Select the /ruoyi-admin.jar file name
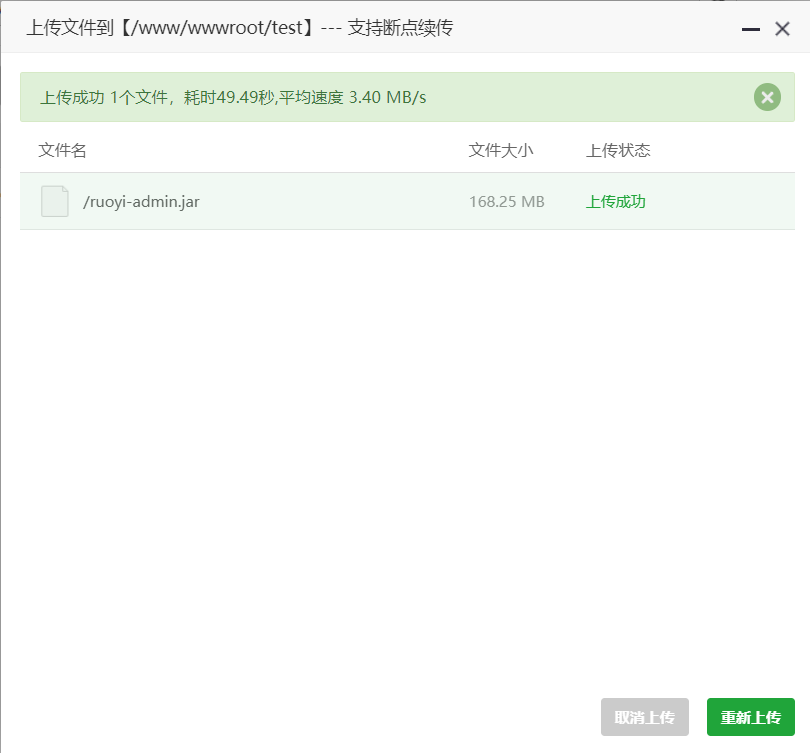 pyautogui.click(x=141, y=201)
